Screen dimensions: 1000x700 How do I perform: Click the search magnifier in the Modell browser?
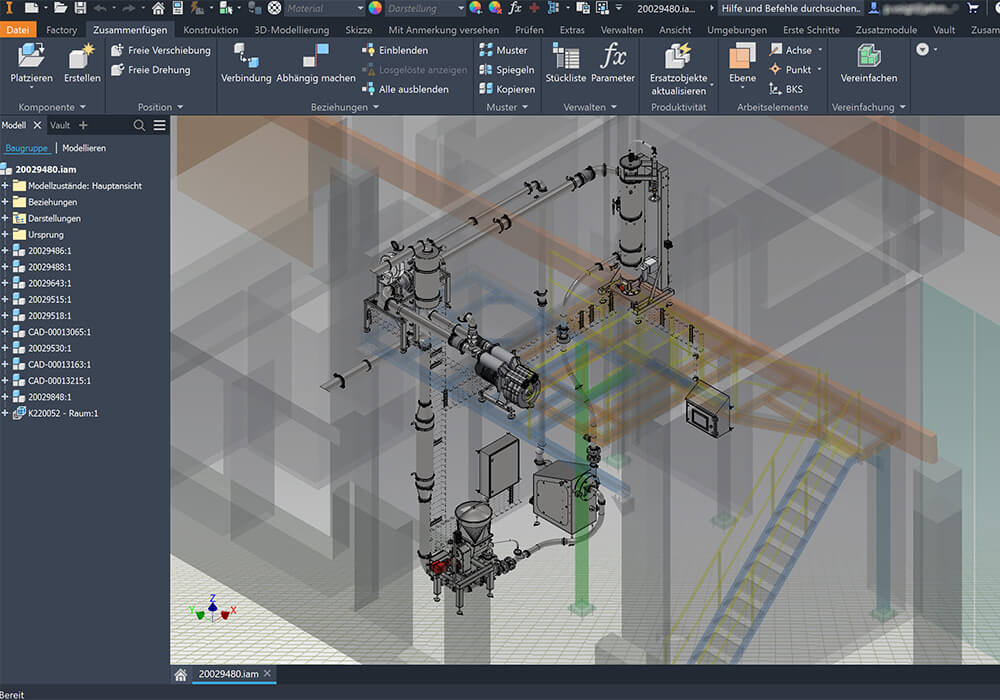click(139, 126)
